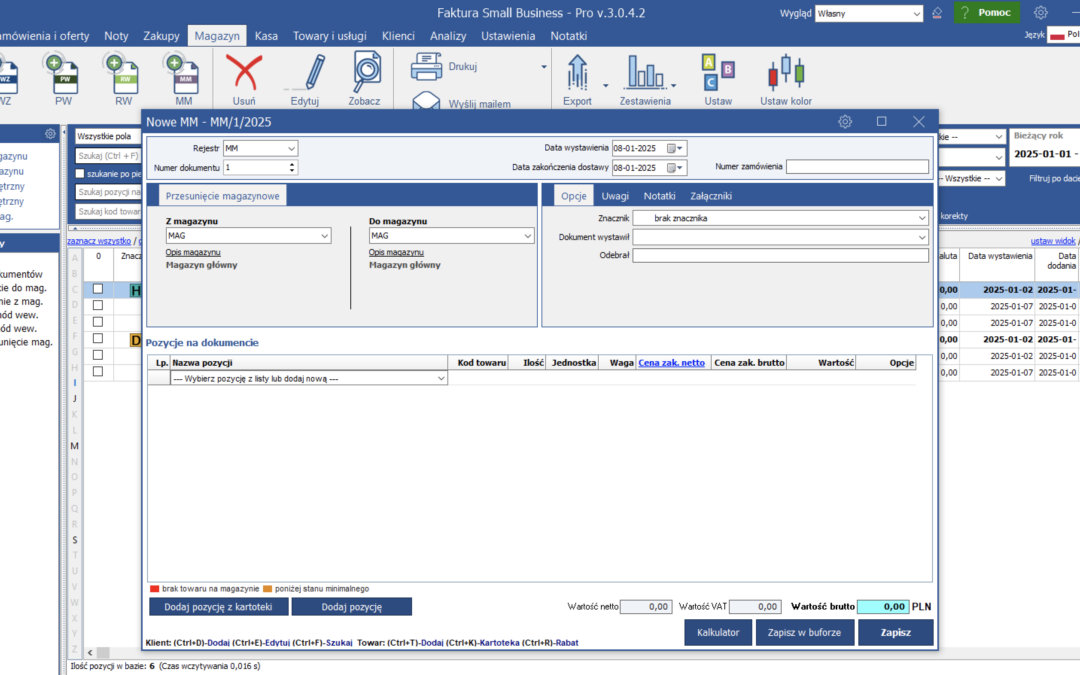
Task: Open the Z magazynu dropdown
Action: click(x=324, y=236)
